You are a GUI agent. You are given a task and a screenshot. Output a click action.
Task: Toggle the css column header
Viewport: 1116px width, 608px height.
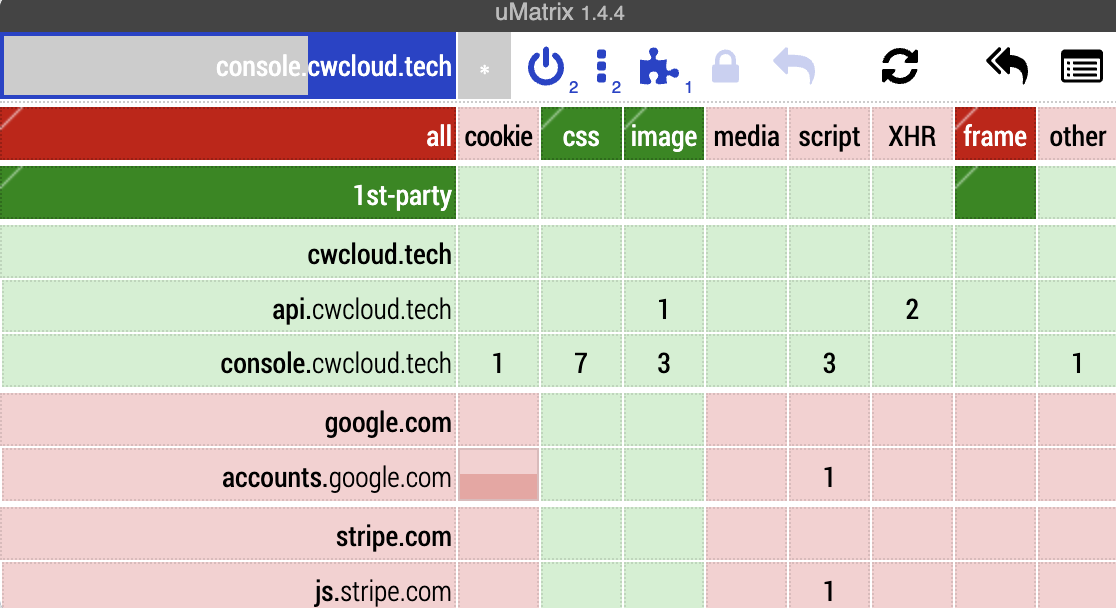point(581,134)
